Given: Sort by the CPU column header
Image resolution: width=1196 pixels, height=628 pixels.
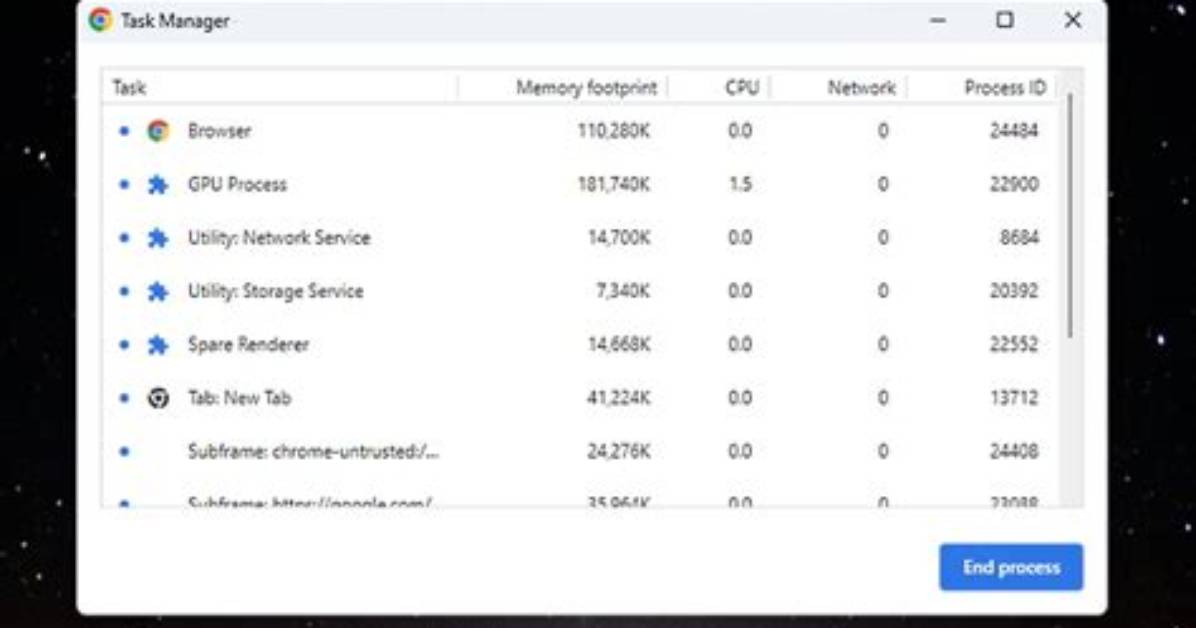Looking at the screenshot, I should coord(719,88).
